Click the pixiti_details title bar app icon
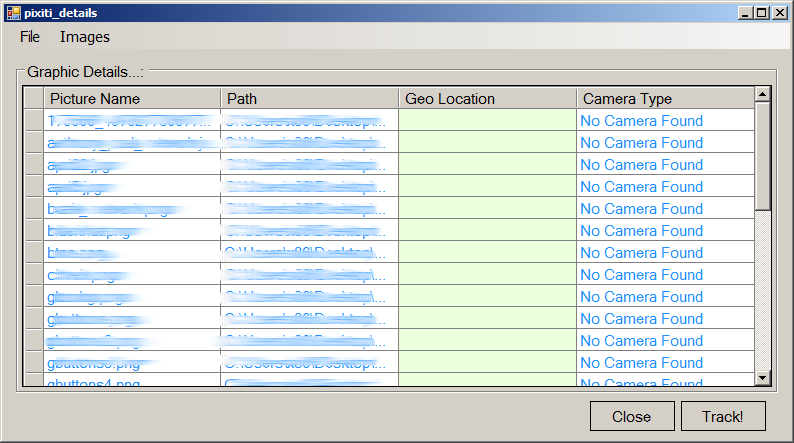Image resolution: width=794 pixels, height=443 pixels. click(x=13, y=12)
